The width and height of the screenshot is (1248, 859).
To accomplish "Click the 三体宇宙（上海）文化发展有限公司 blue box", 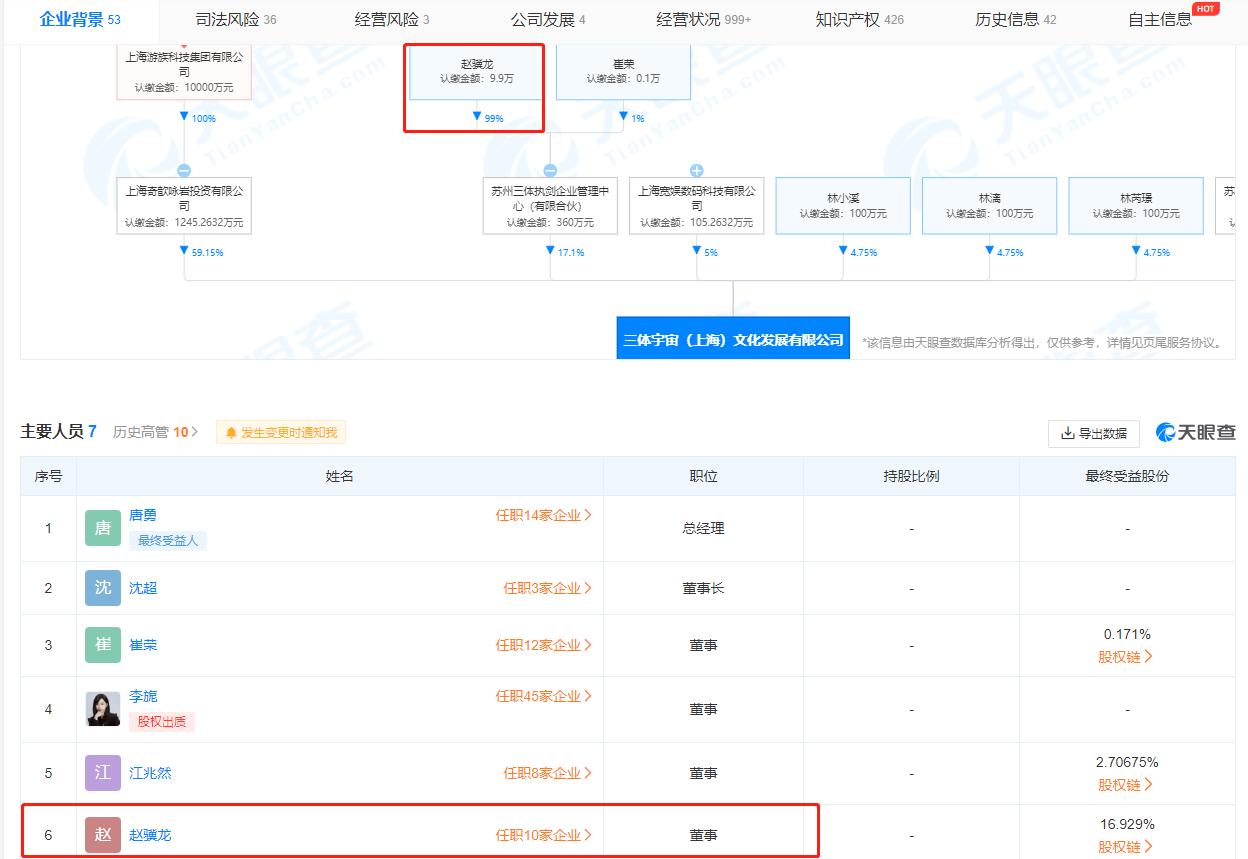I will pyautogui.click(x=733, y=338).
